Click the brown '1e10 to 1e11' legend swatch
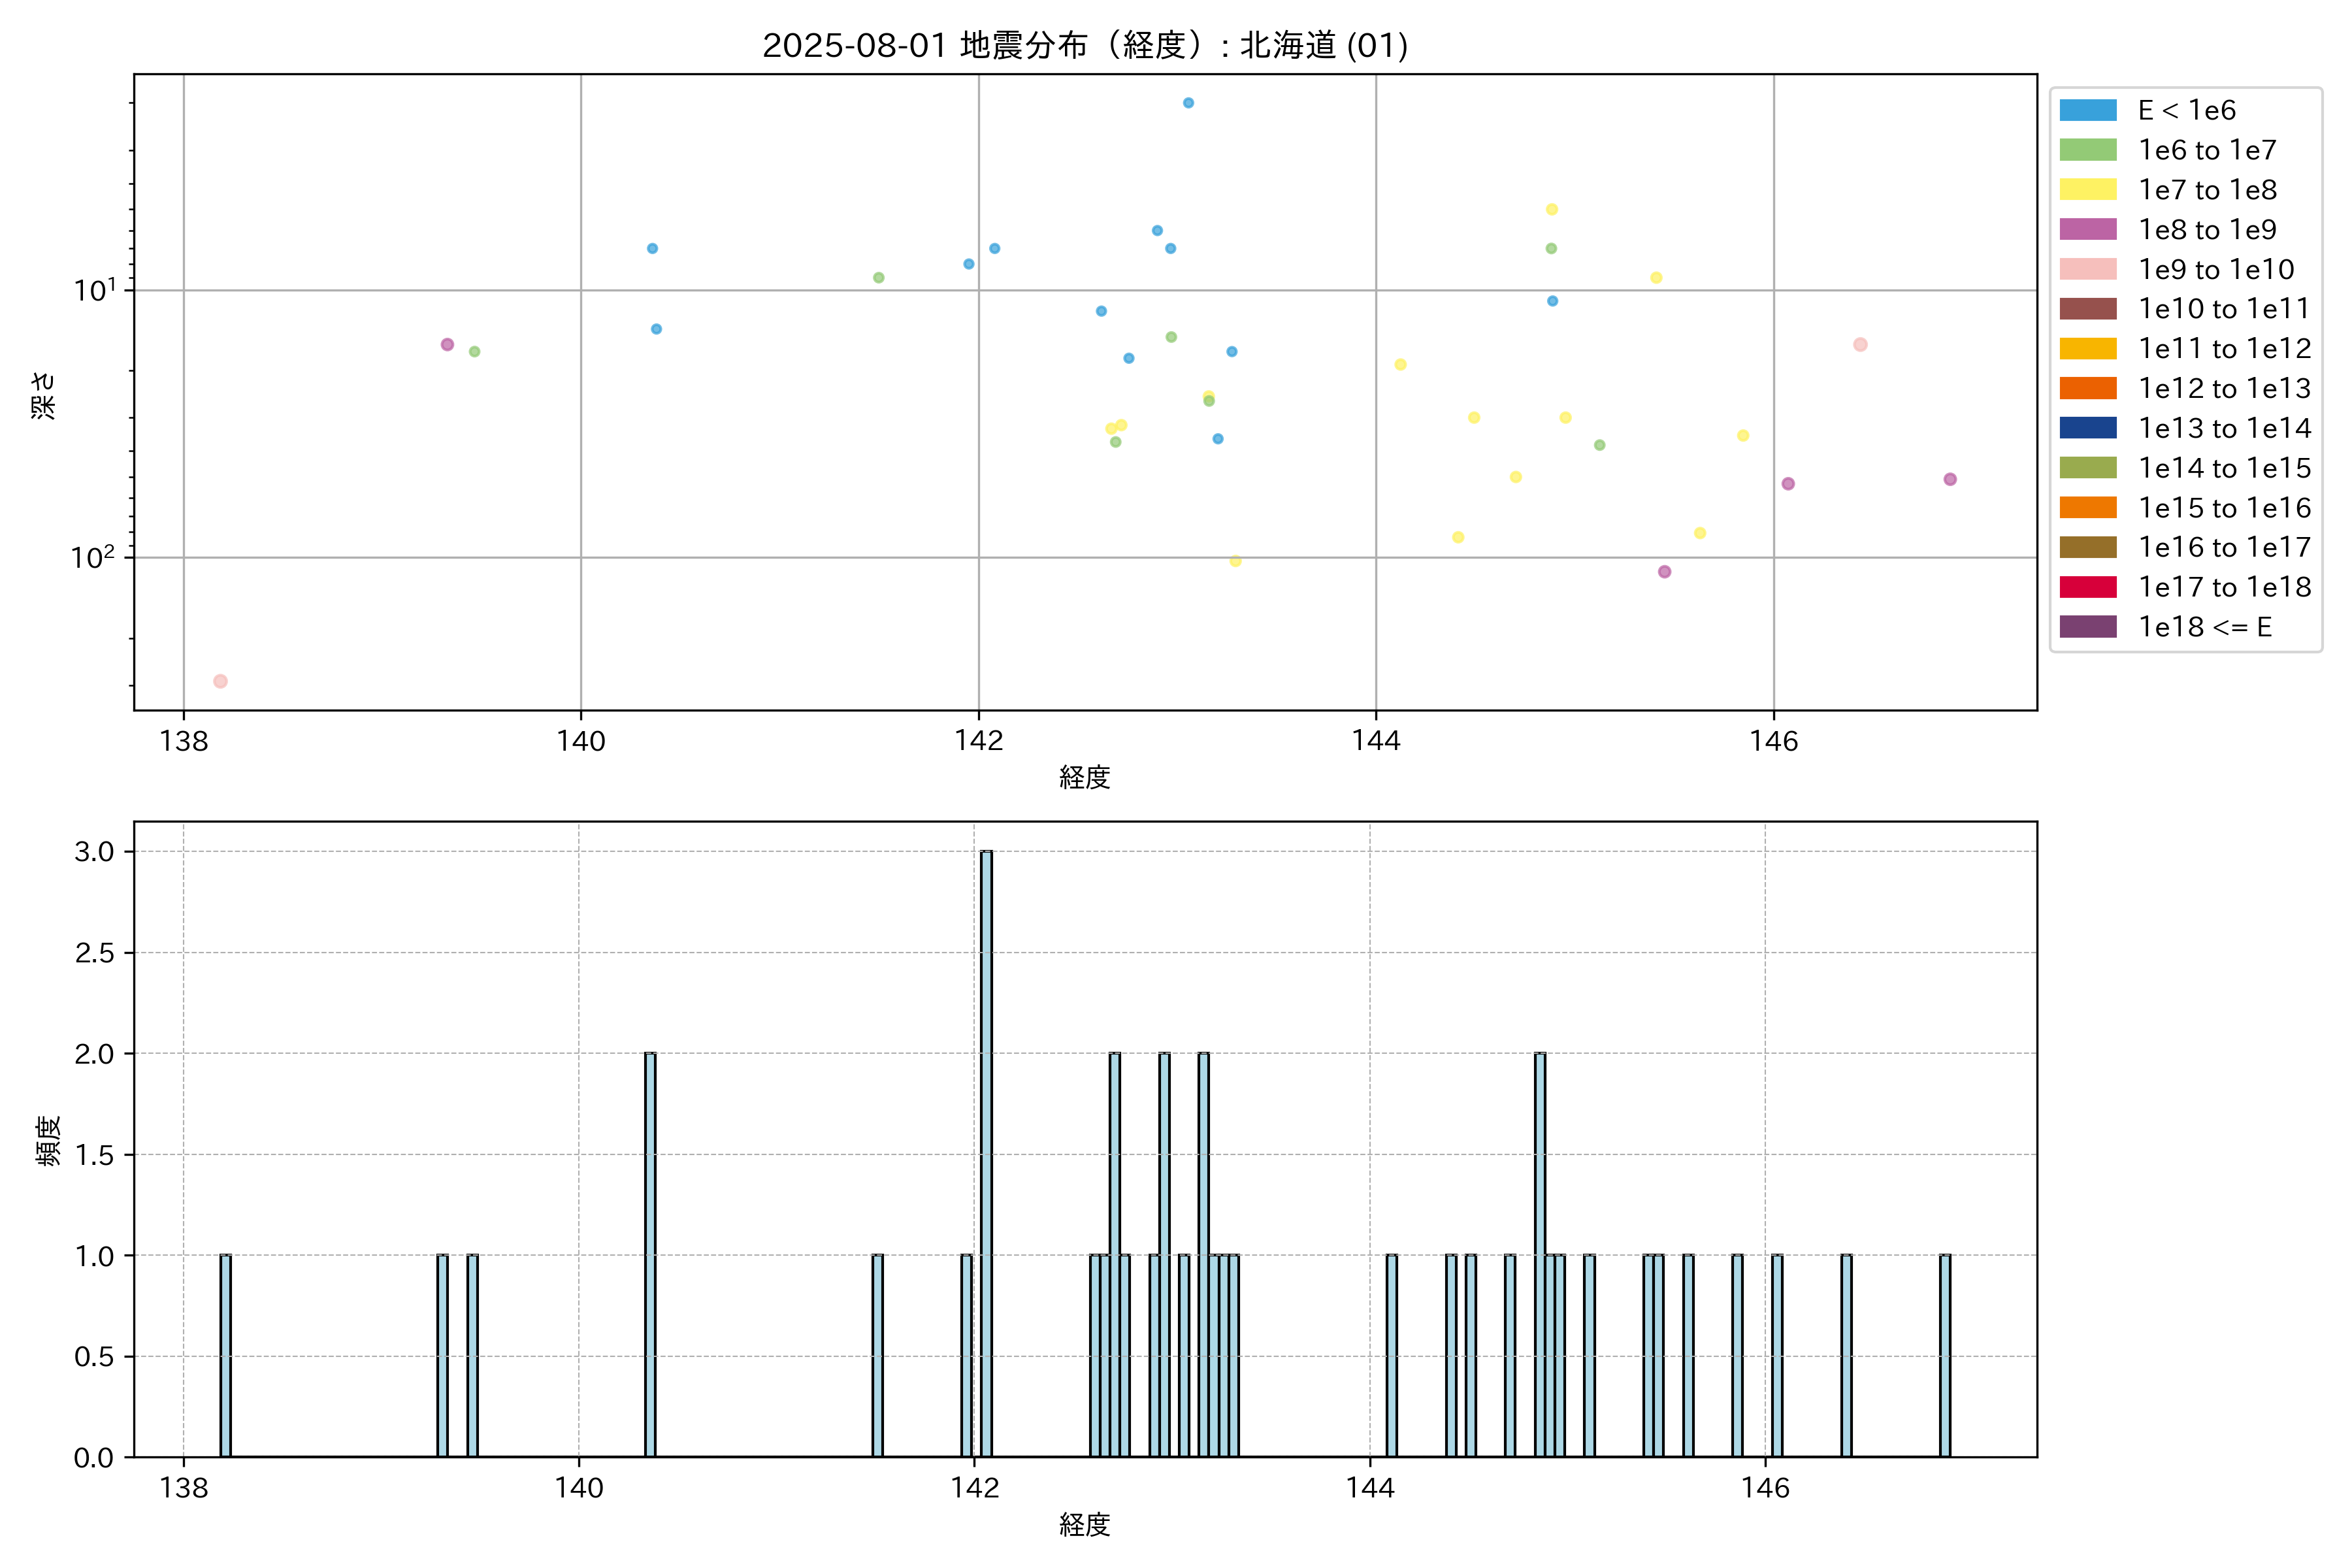The width and height of the screenshot is (2352, 1568). pyautogui.click(x=2087, y=309)
